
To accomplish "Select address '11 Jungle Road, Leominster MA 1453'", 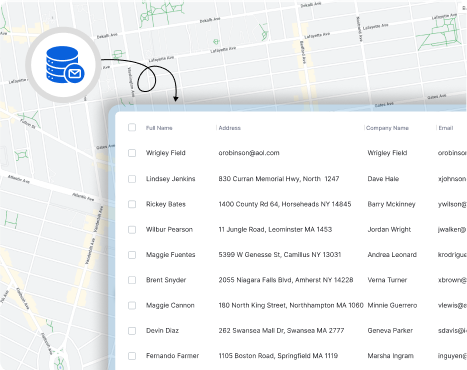I will [275, 229].
